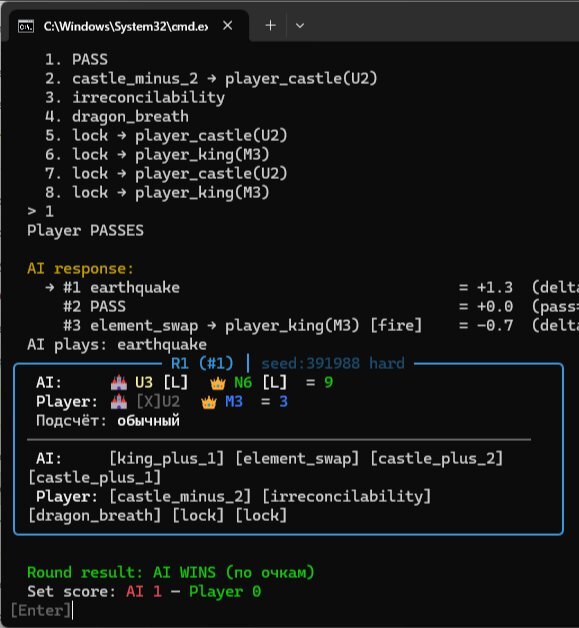Click the [irreconcilability] card in Player hand
The width and height of the screenshot is (579, 628).
(x=347, y=496)
